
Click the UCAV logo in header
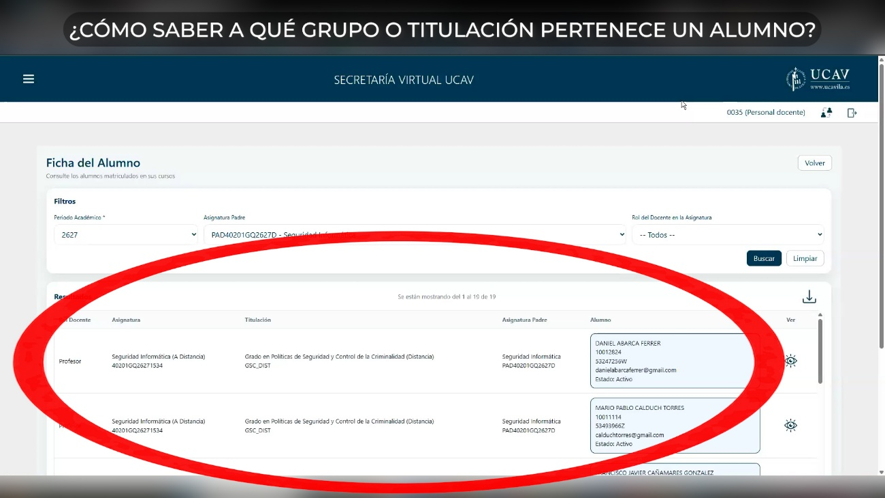[x=818, y=79]
